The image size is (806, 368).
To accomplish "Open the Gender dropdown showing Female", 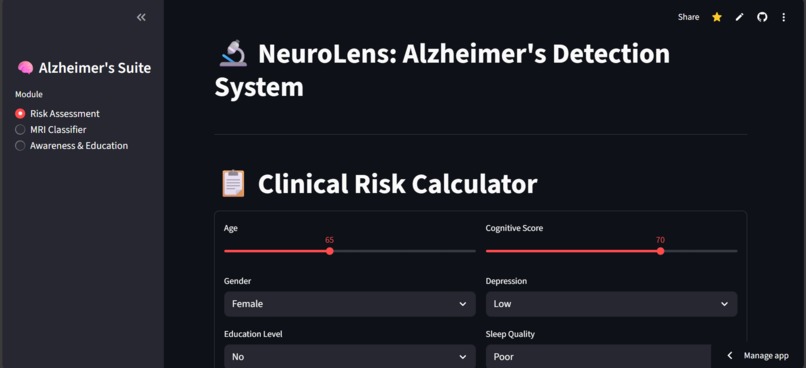I will click(x=350, y=304).
